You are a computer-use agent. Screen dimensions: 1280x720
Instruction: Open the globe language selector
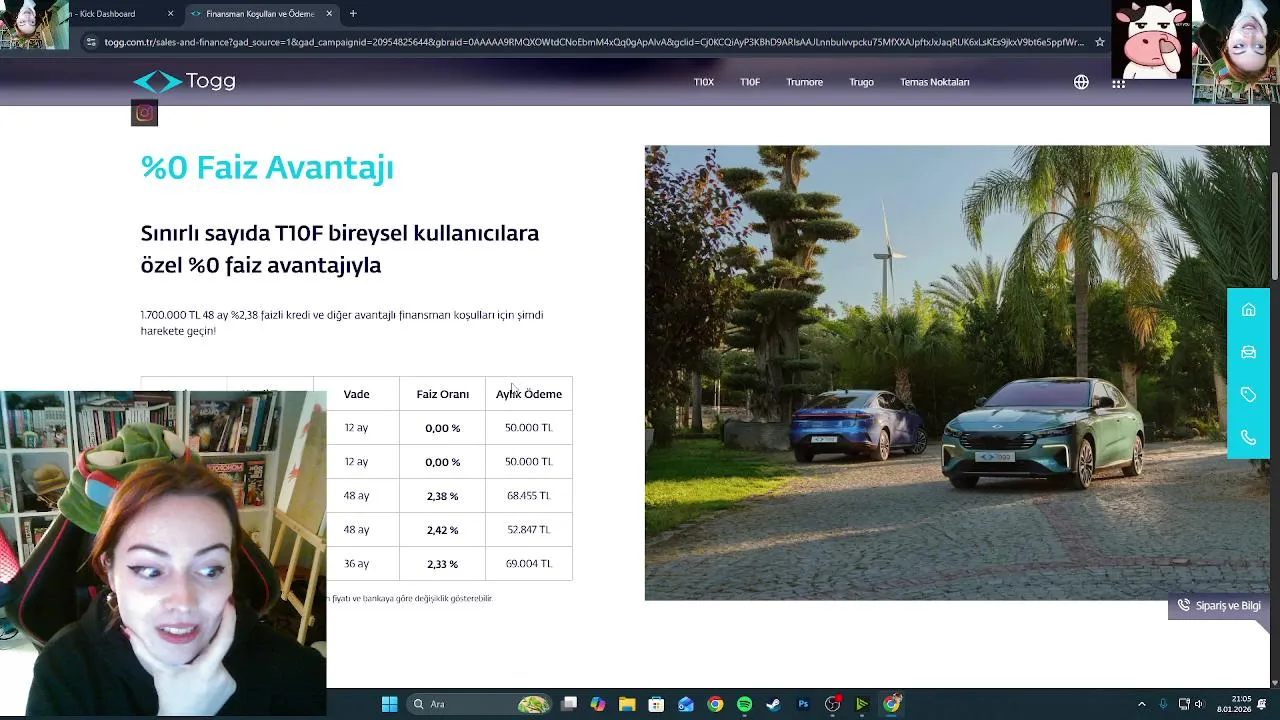coord(1081,82)
